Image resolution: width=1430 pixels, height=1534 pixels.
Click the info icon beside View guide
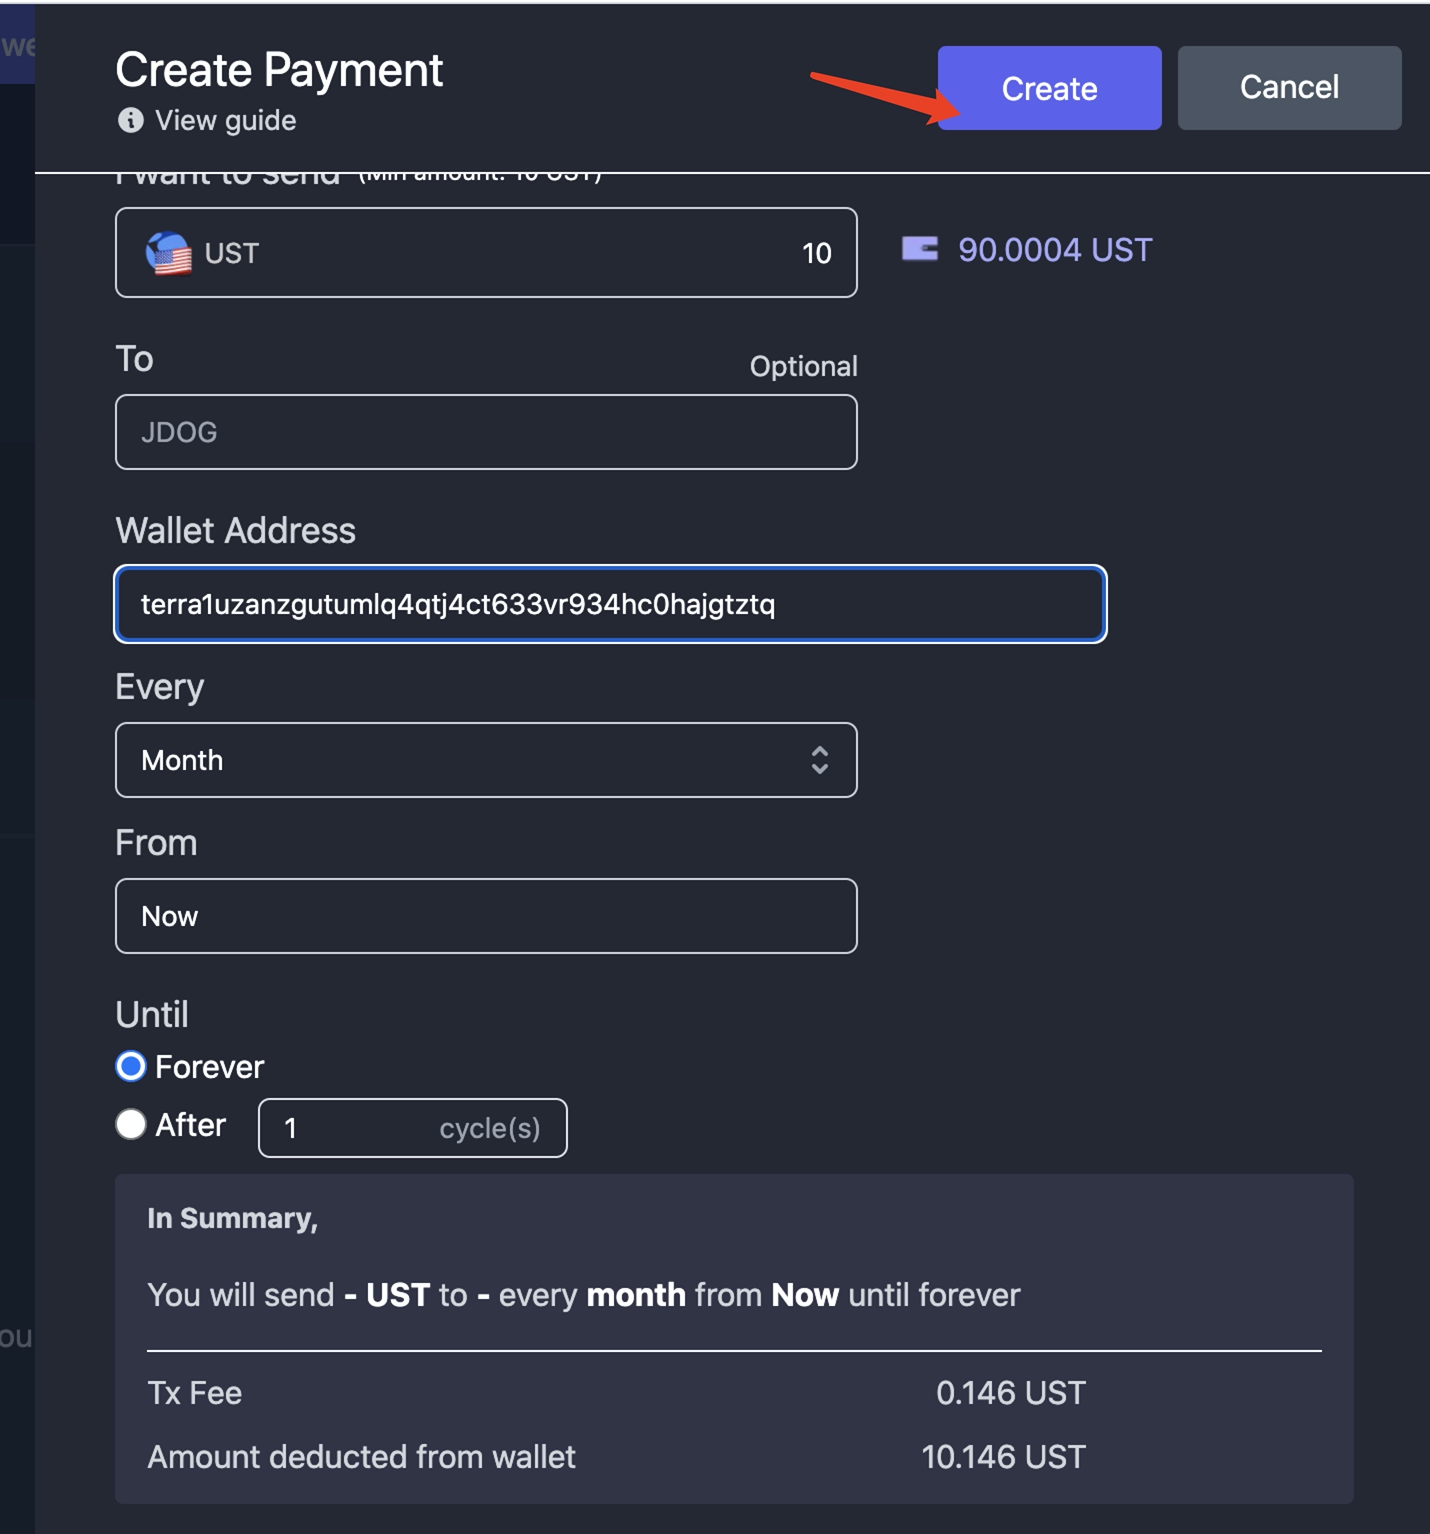130,121
